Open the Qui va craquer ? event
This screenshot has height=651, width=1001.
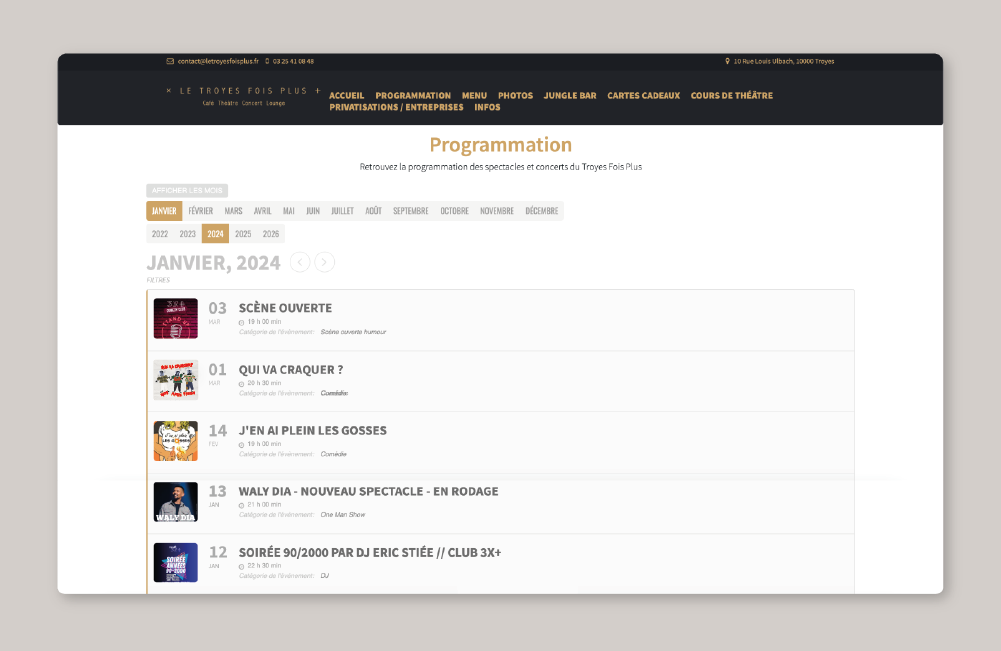(x=290, y=370)
